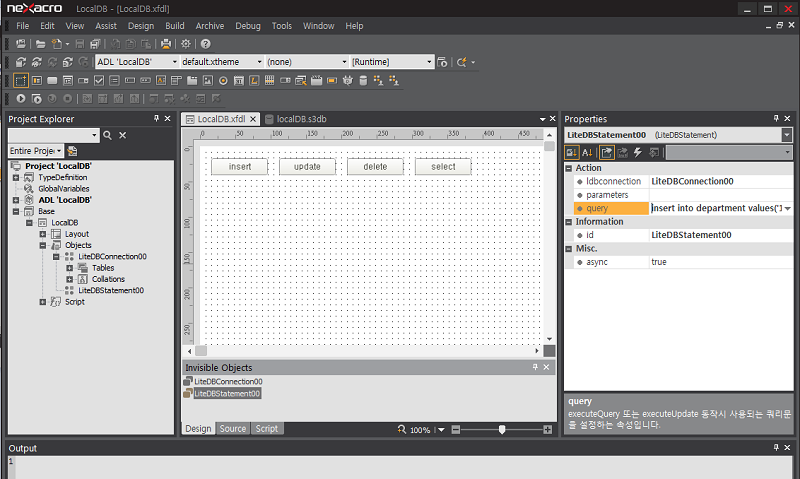Image resolution: width=800 pixels, height=479 pixels.
Task: Open the Entire Project scope dropdown
Action: pyautogui.click(x=59, y=151)
